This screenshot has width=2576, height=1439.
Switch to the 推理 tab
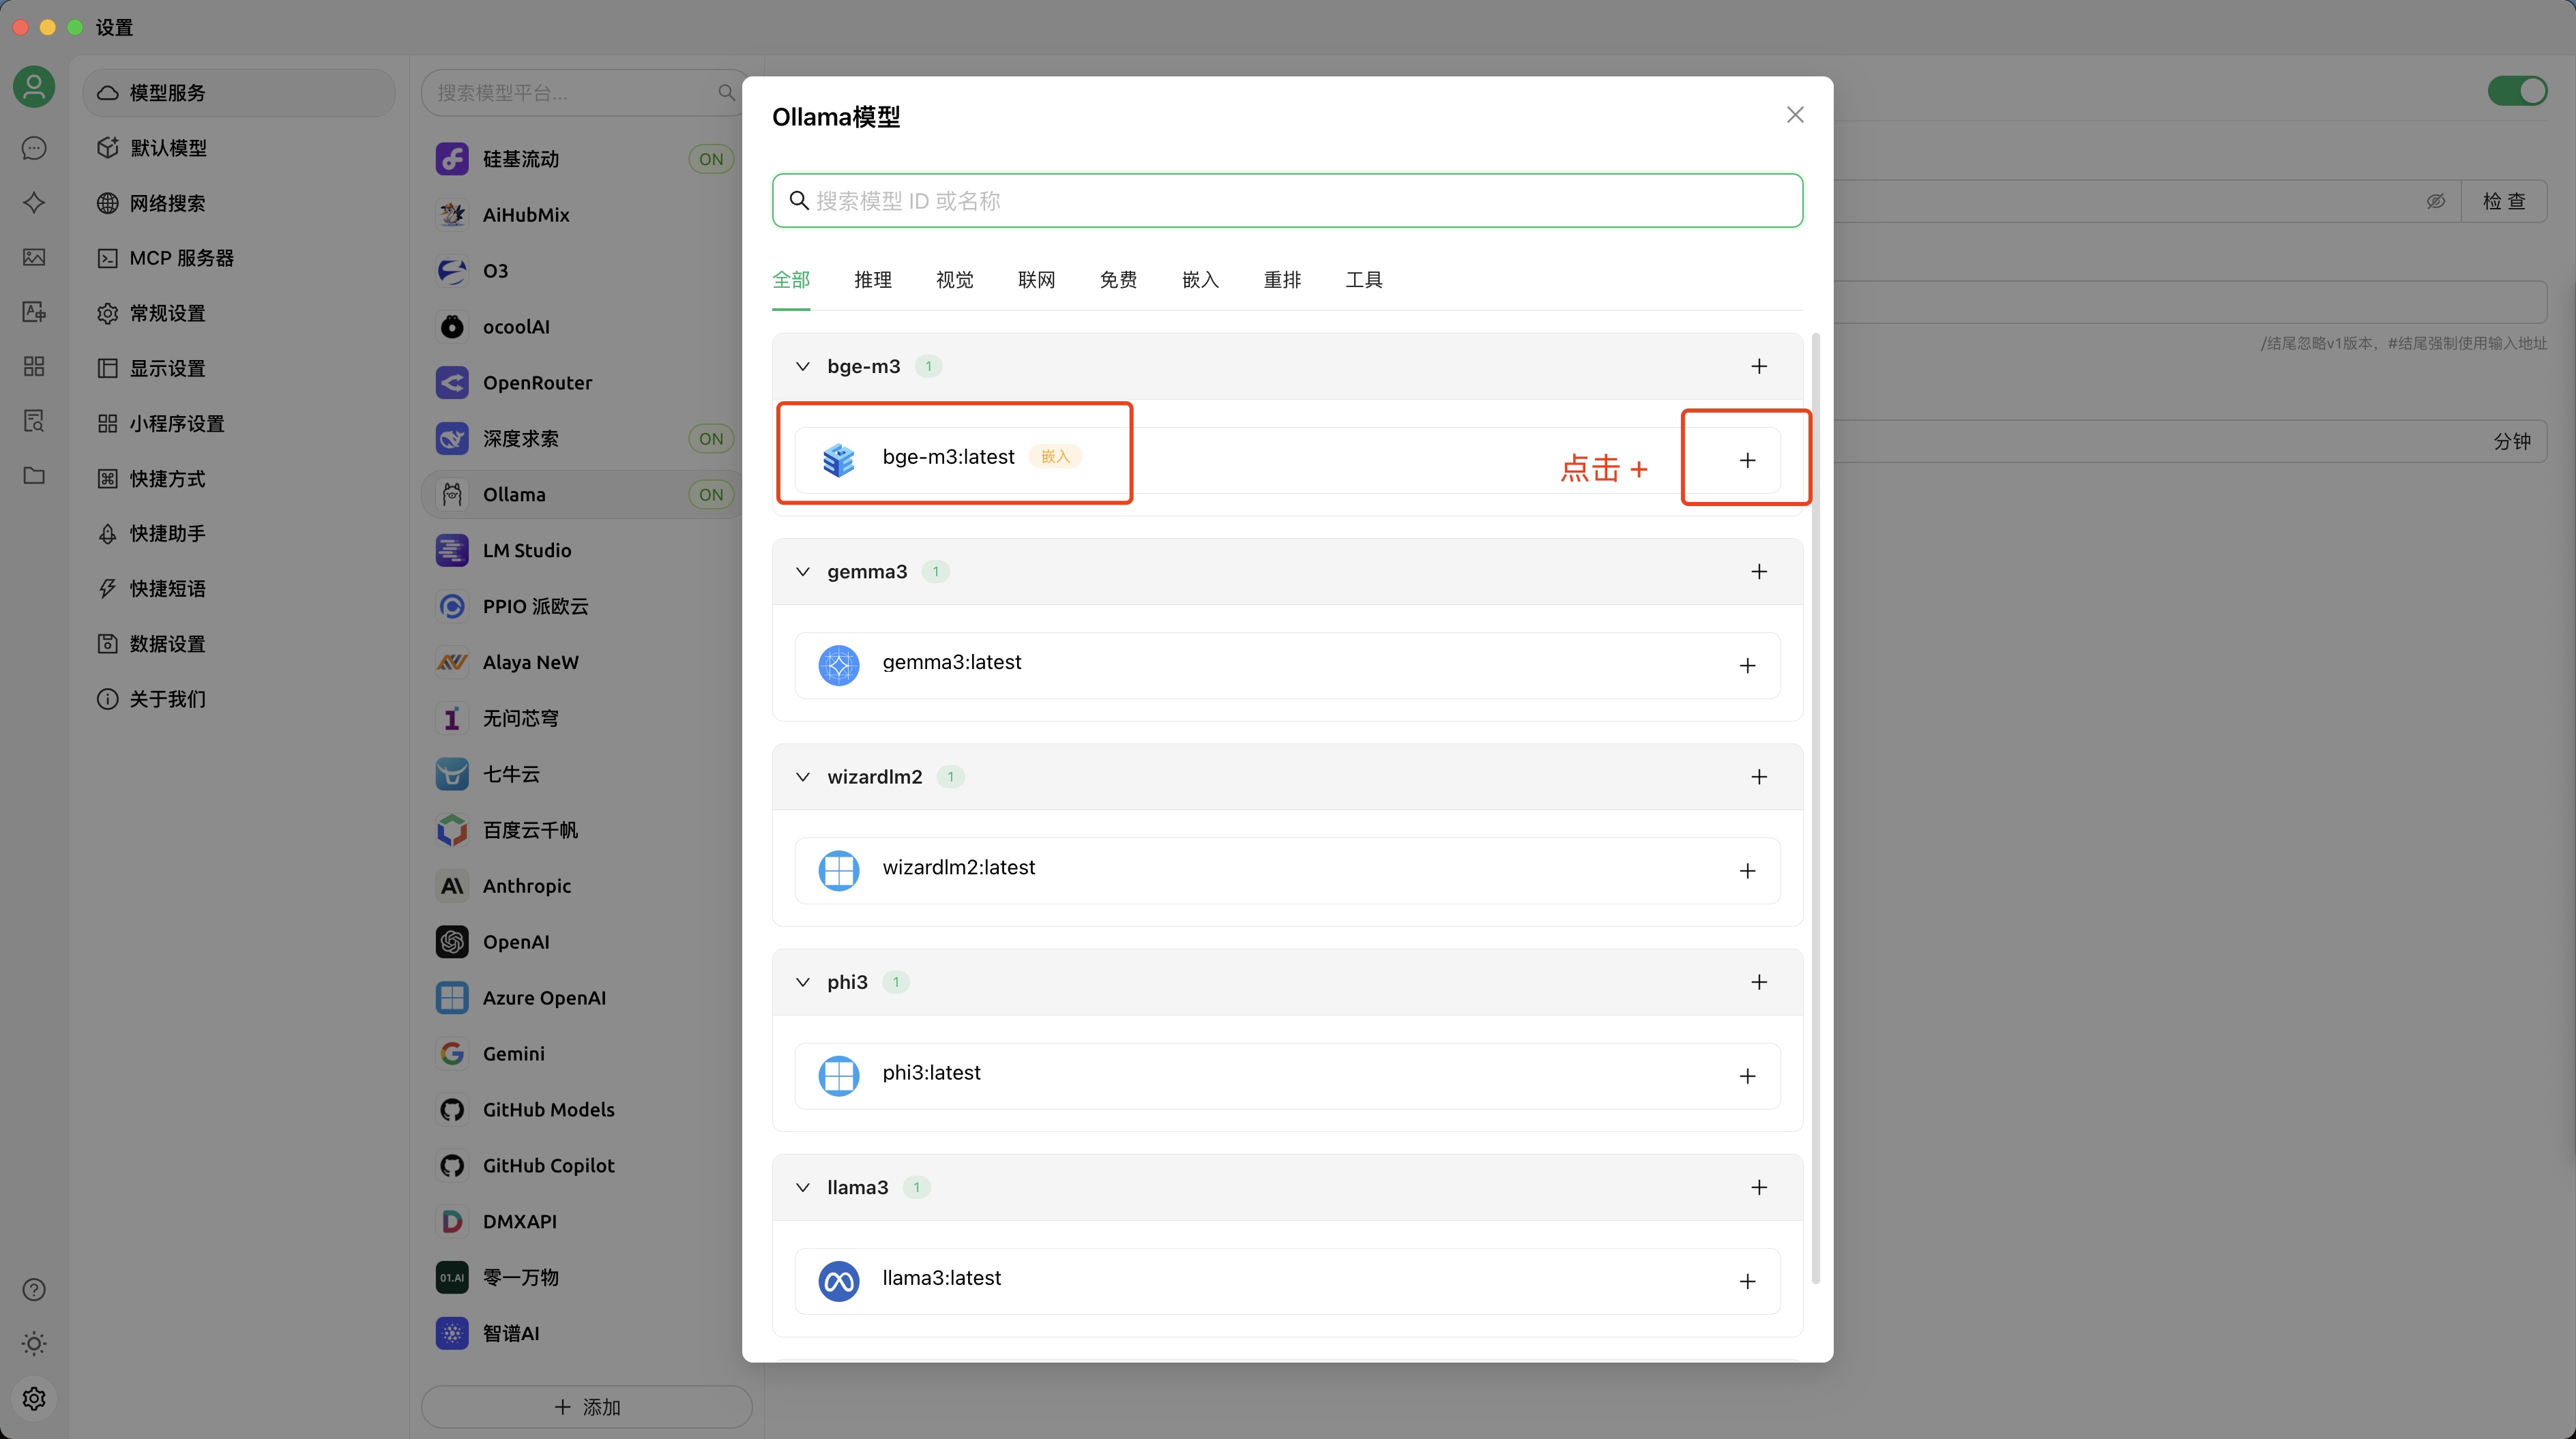(873, 280)
